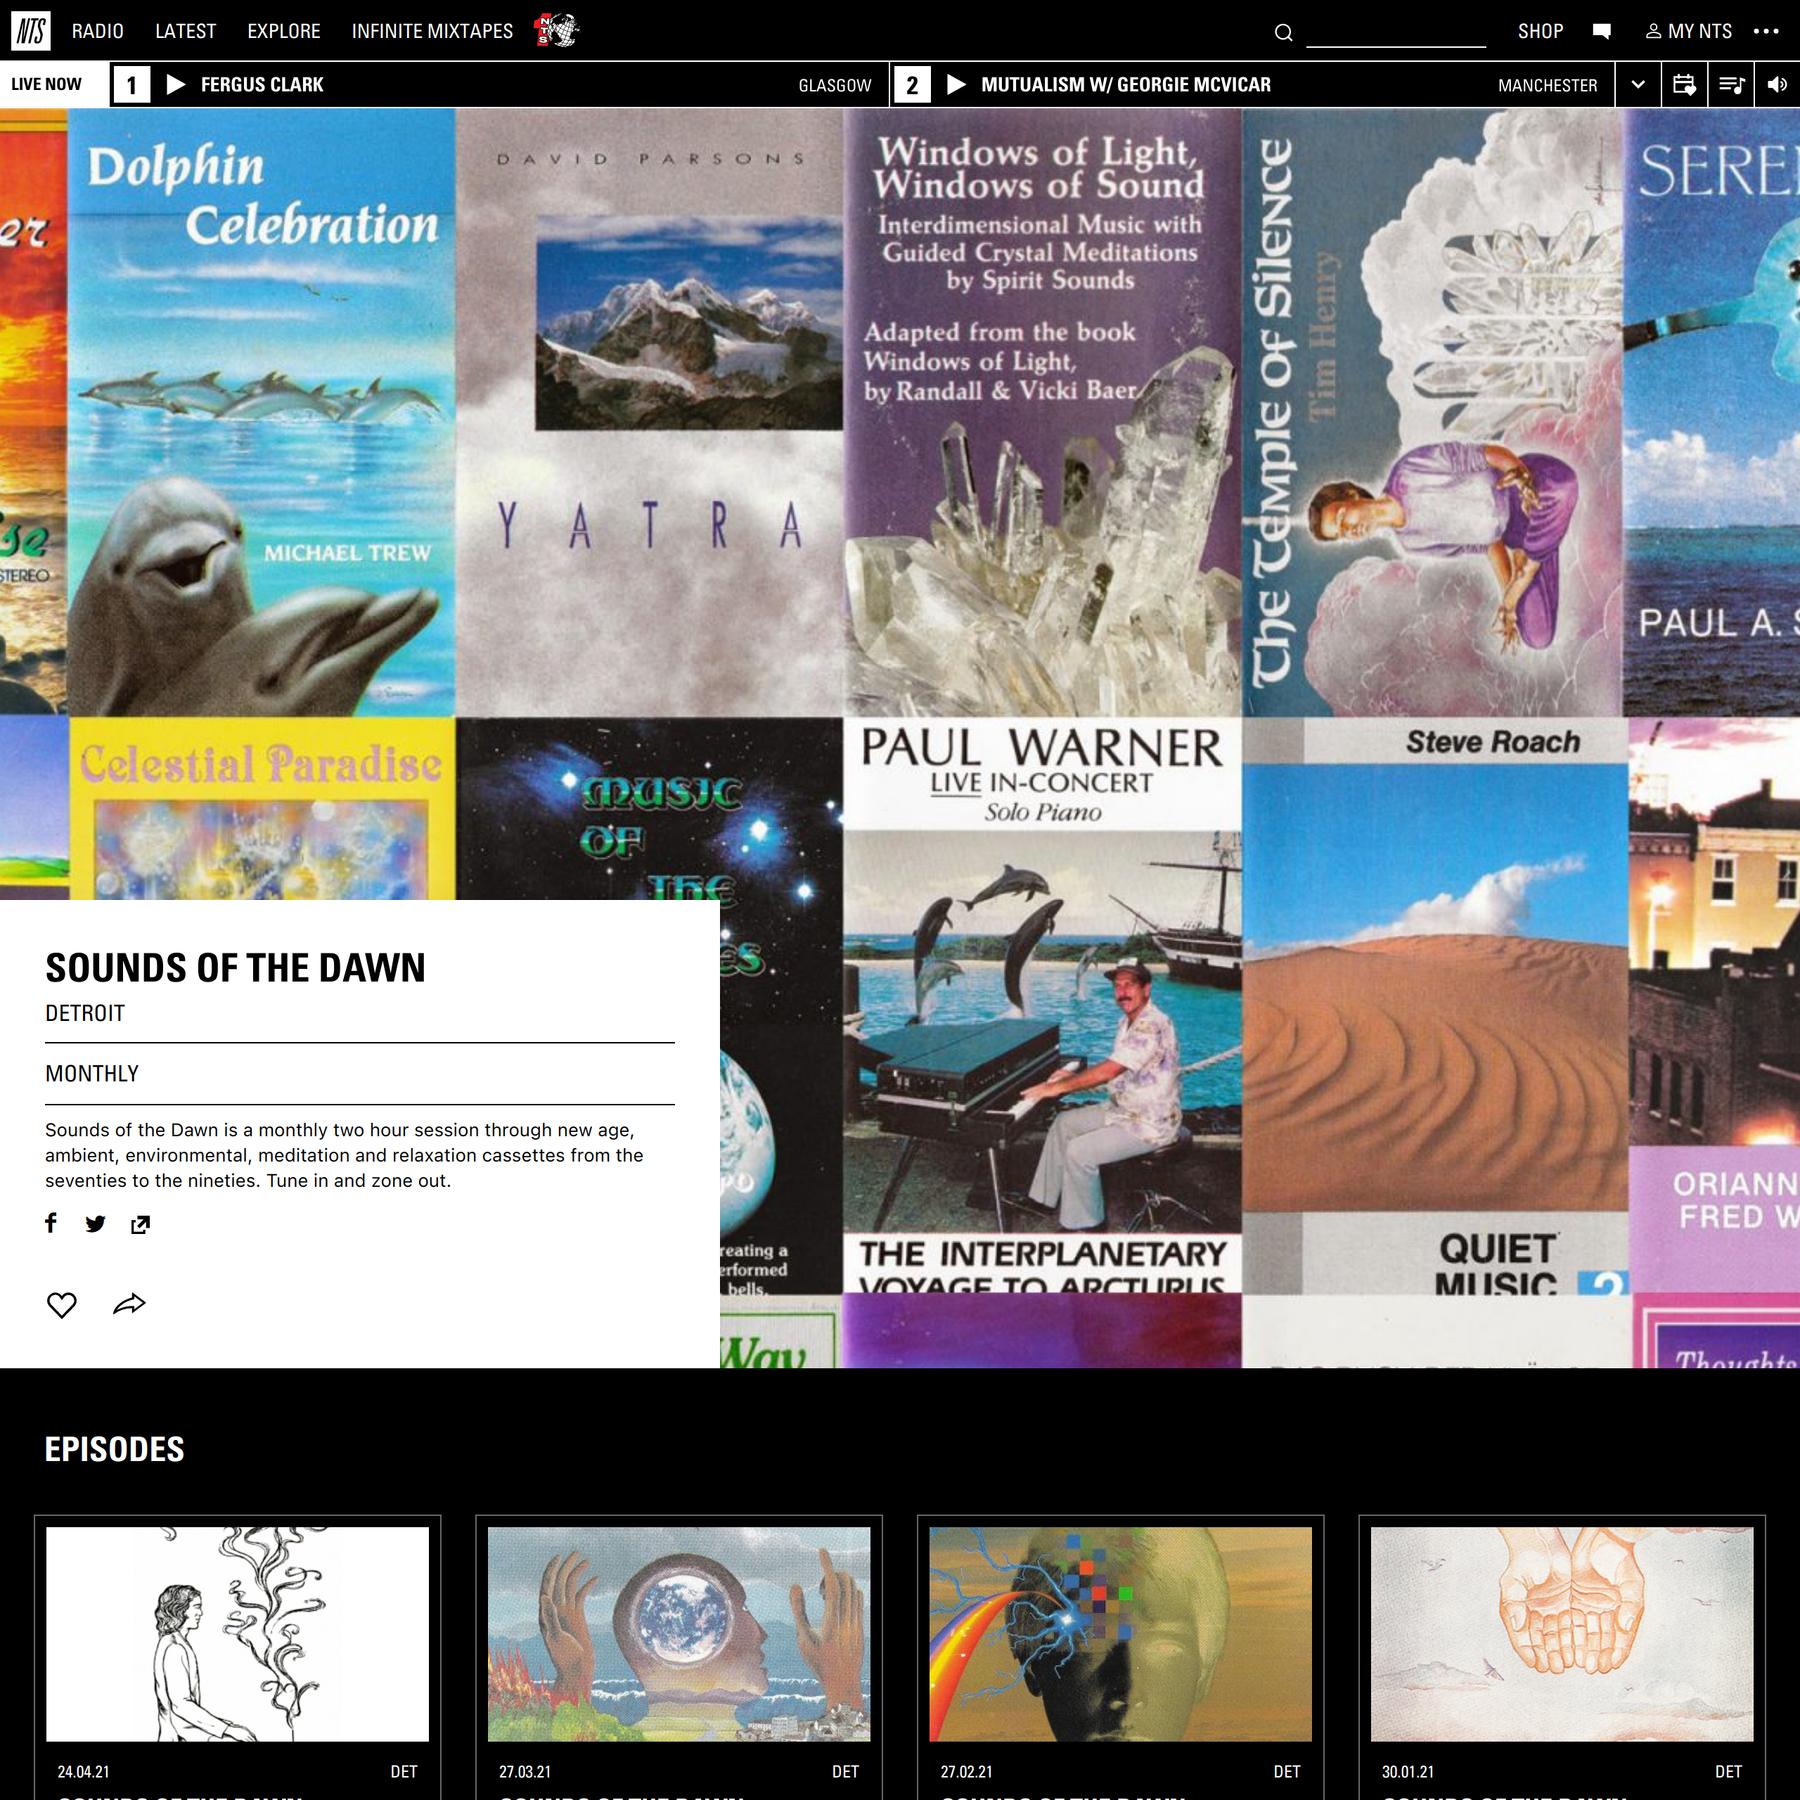The width and height of the screenshot is (1800, 1800).
Task: Visit the Shop
Action: click(x=1540, y=31)
